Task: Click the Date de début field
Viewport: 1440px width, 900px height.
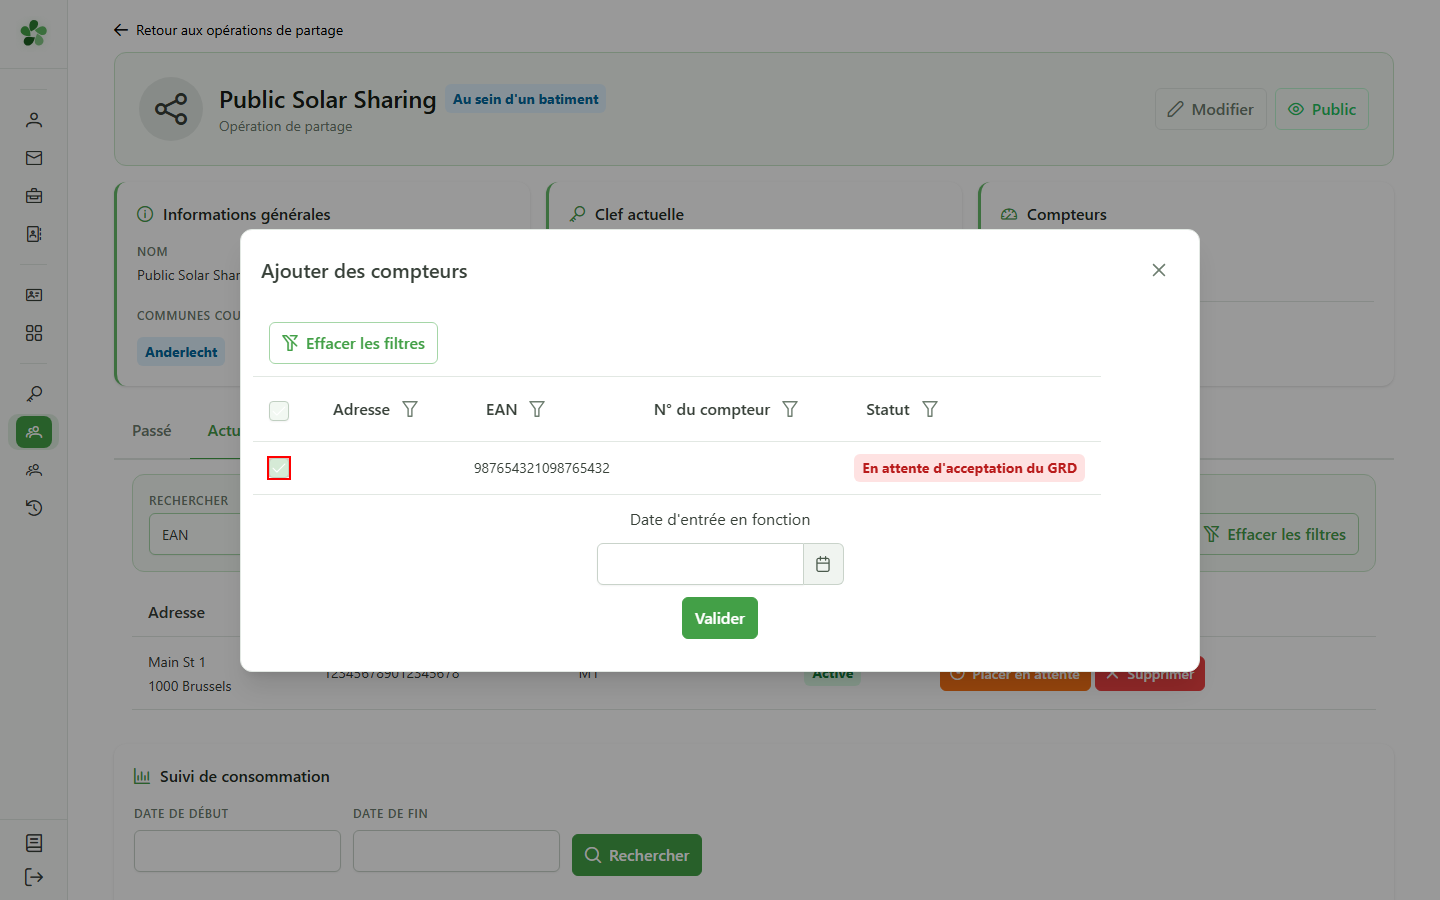Action: coord(237,851)
